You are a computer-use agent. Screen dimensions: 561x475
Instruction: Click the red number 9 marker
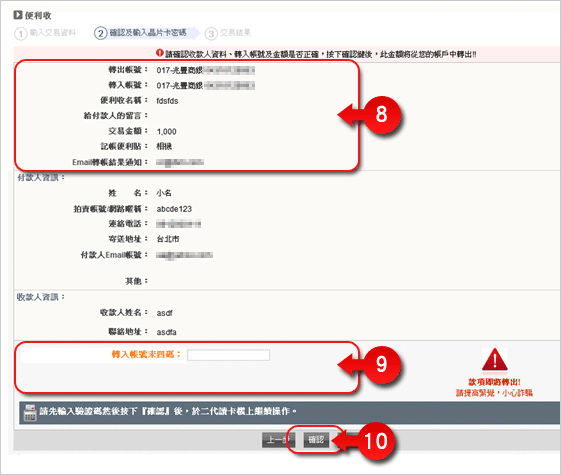(x=381, y=365)
